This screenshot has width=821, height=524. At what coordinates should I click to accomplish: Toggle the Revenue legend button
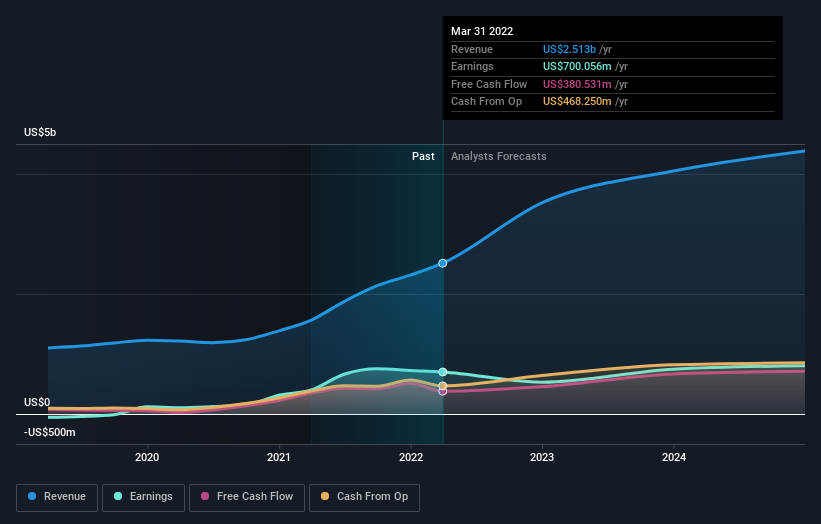[x=57, y=497]
